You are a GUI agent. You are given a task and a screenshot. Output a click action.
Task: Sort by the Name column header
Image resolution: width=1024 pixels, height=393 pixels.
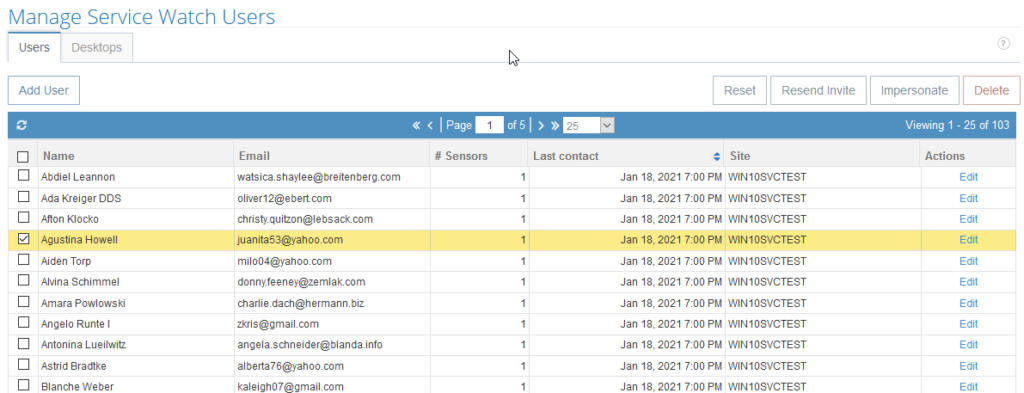tap(136, 156)
